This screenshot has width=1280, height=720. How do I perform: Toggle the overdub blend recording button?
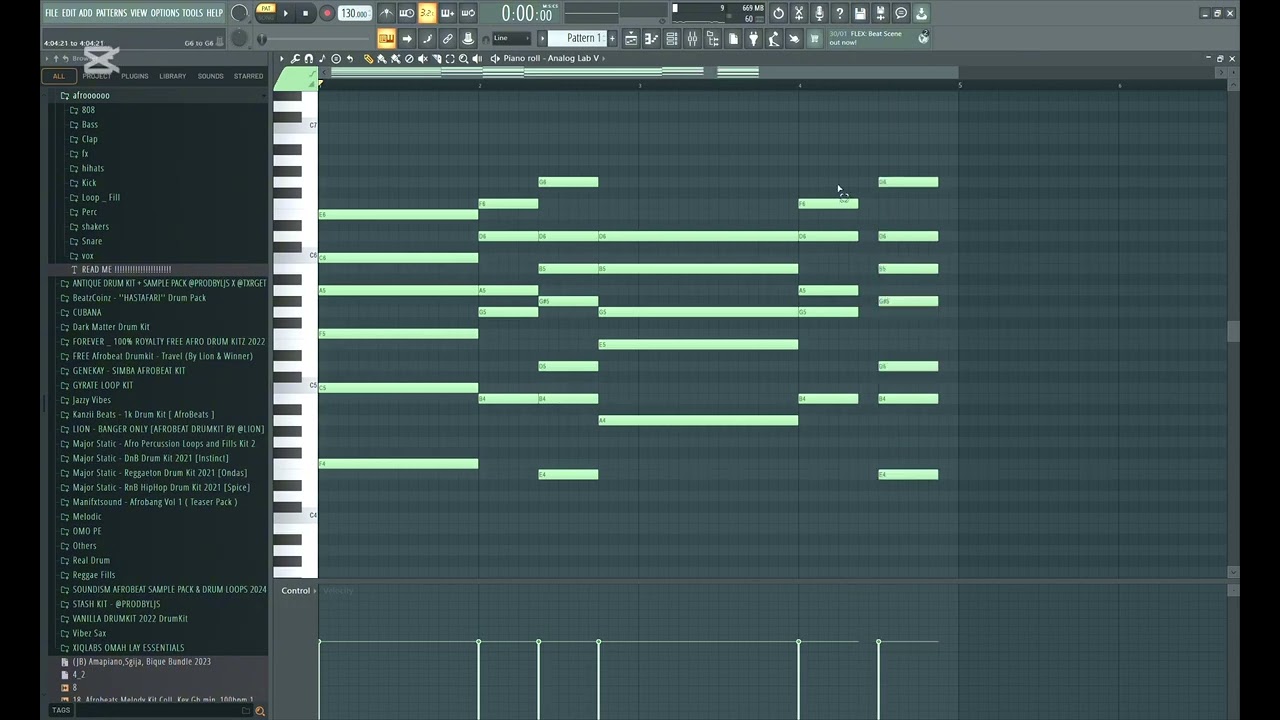(x=448, y=13)
